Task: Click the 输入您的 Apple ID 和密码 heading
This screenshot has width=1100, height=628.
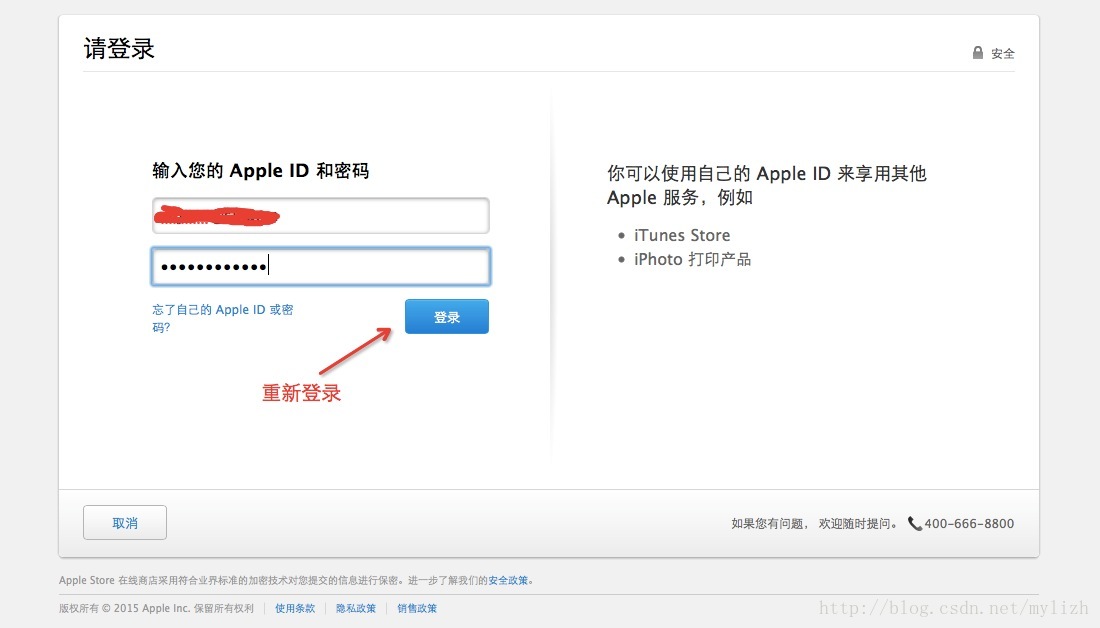Action: tap(260, 171)
